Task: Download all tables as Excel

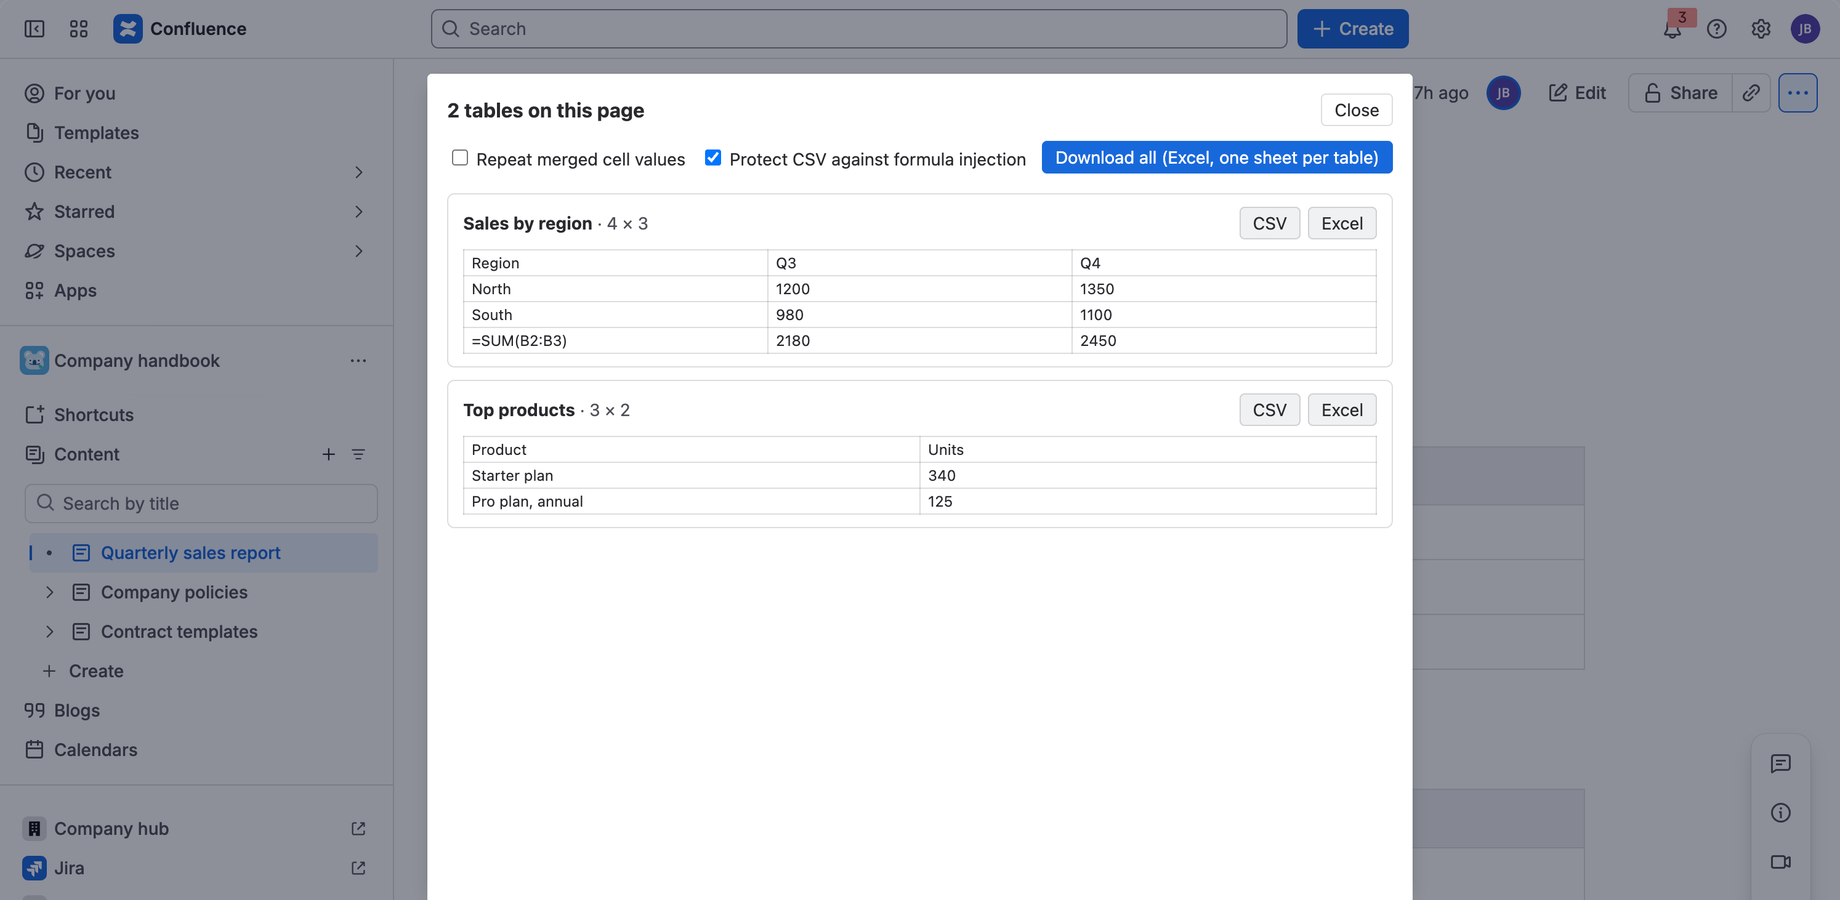Action: [1217, 158]
